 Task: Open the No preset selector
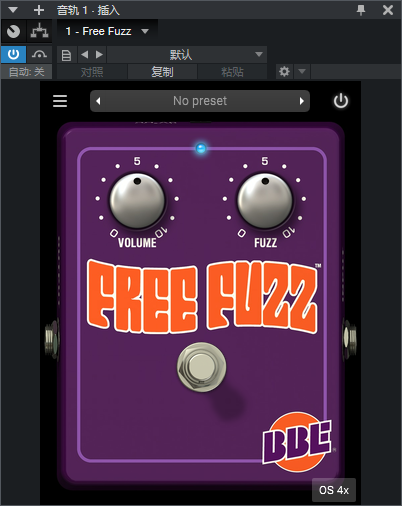(x=200, y=101)
